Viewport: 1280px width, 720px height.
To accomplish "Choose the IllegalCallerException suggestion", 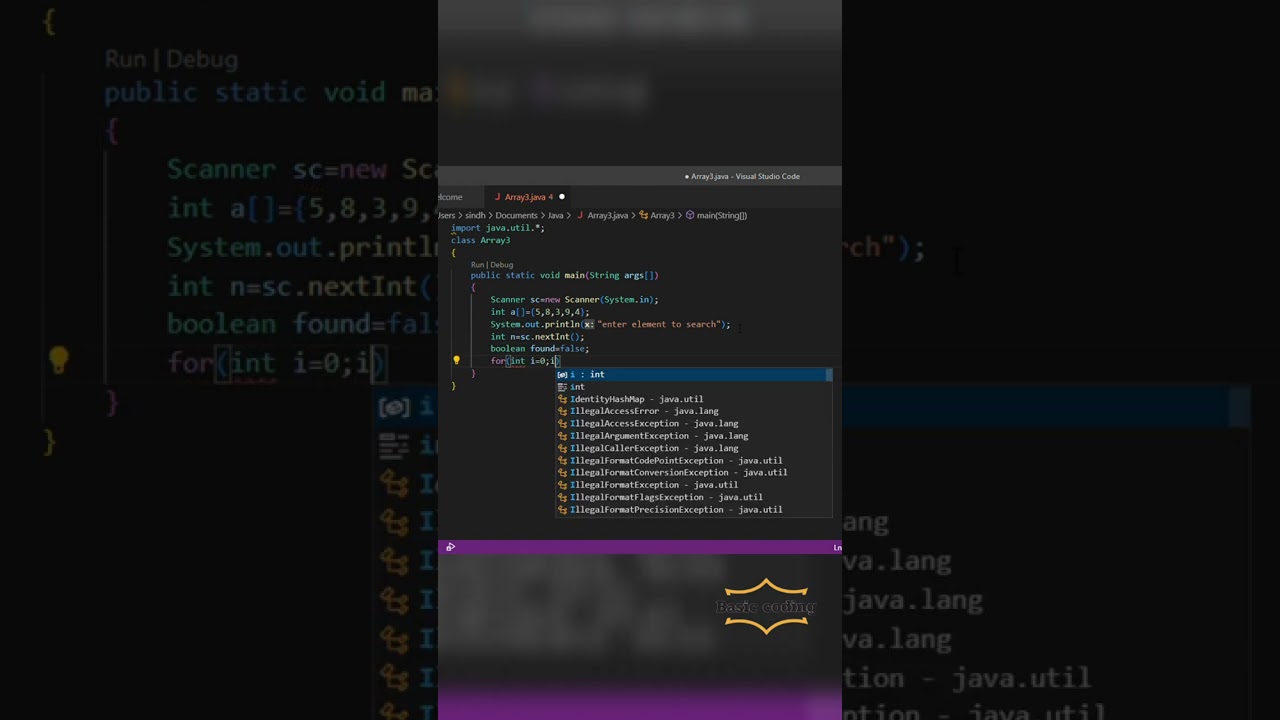I will point(693,448).
